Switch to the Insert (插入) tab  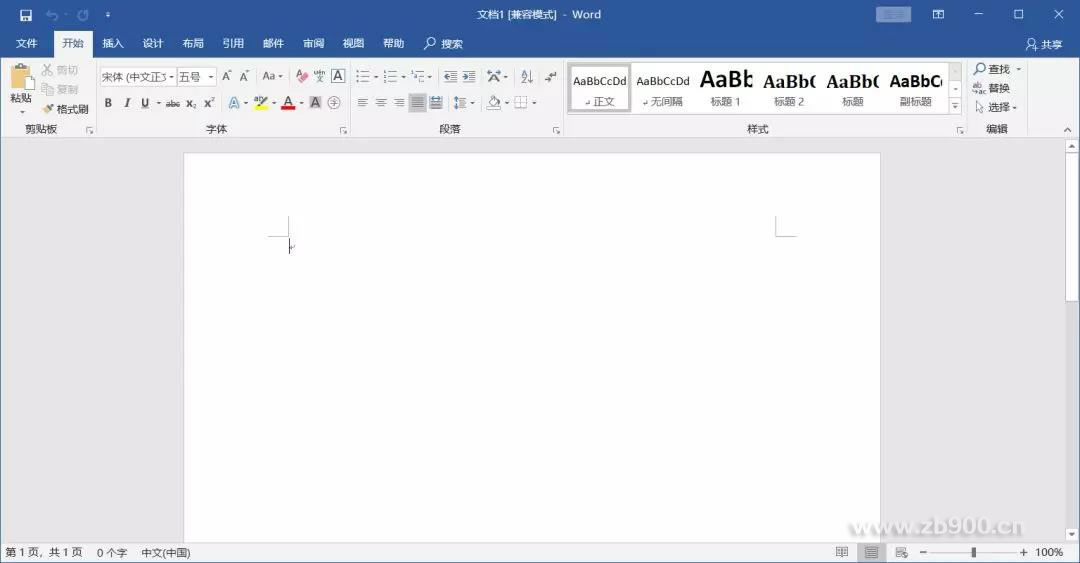113,43
